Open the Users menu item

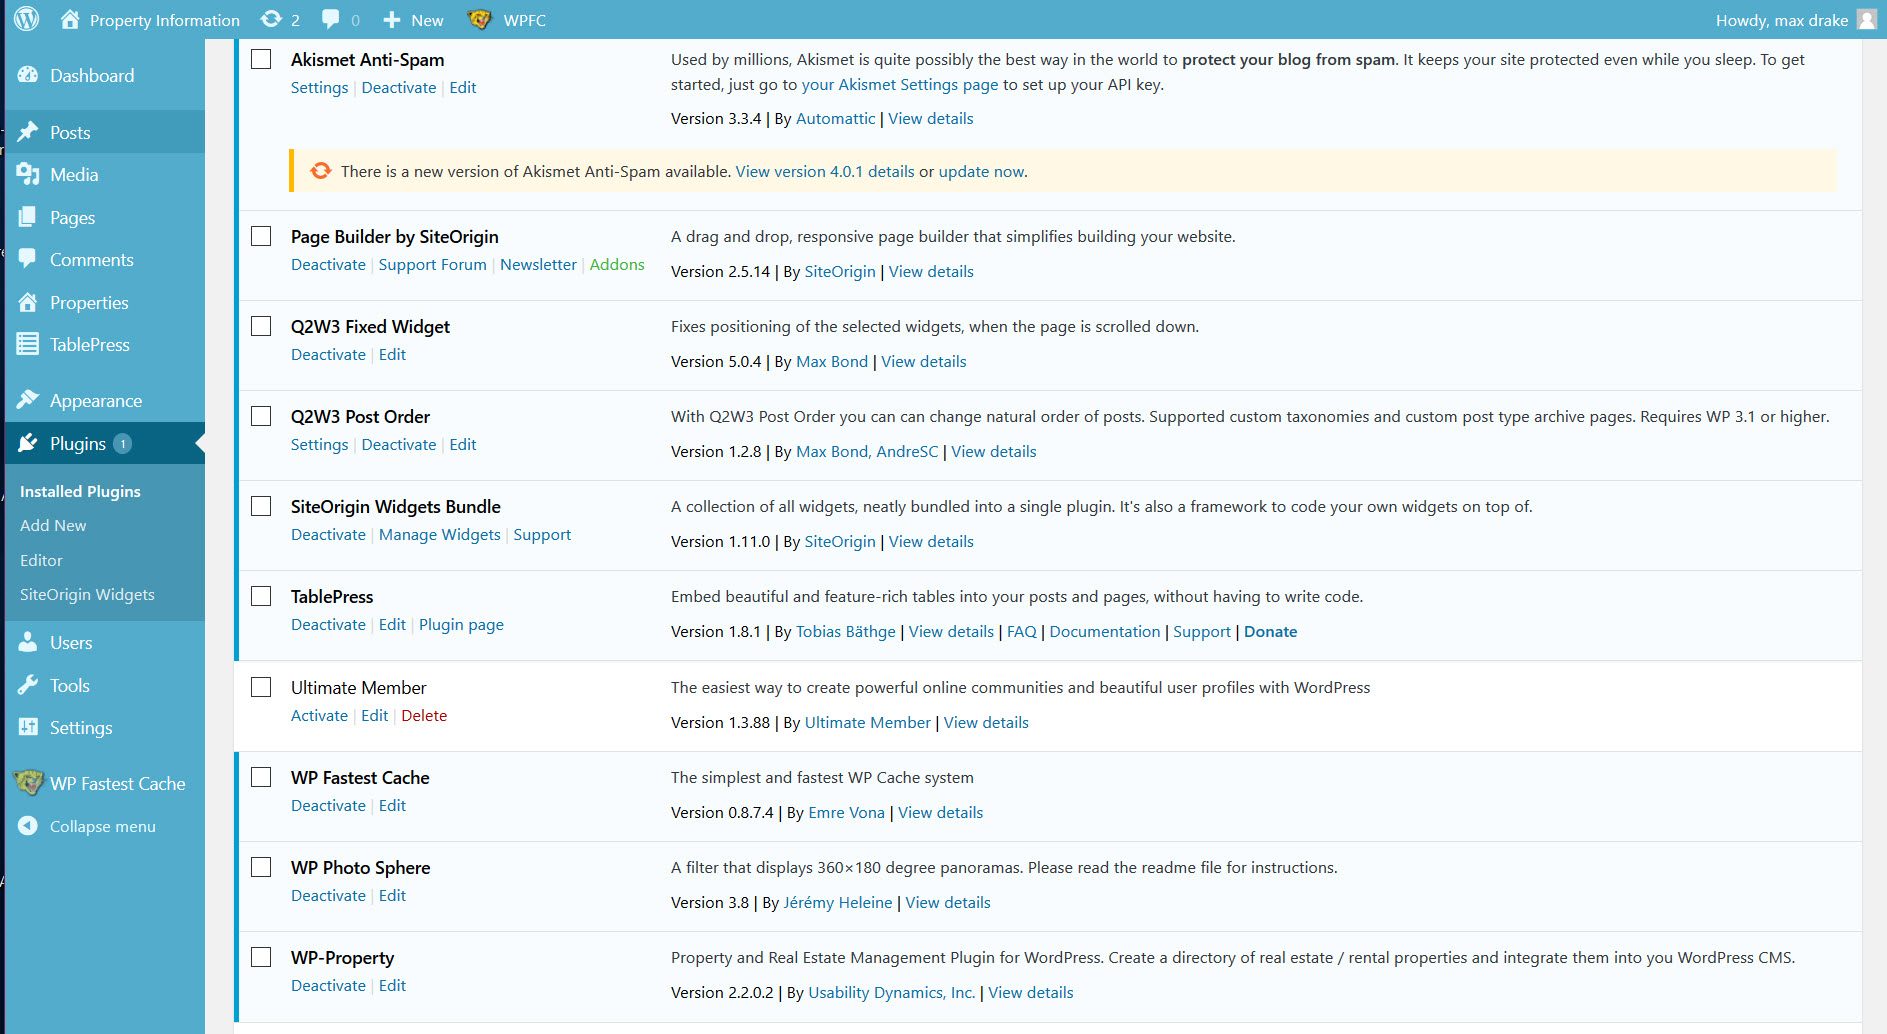point(71,642)
